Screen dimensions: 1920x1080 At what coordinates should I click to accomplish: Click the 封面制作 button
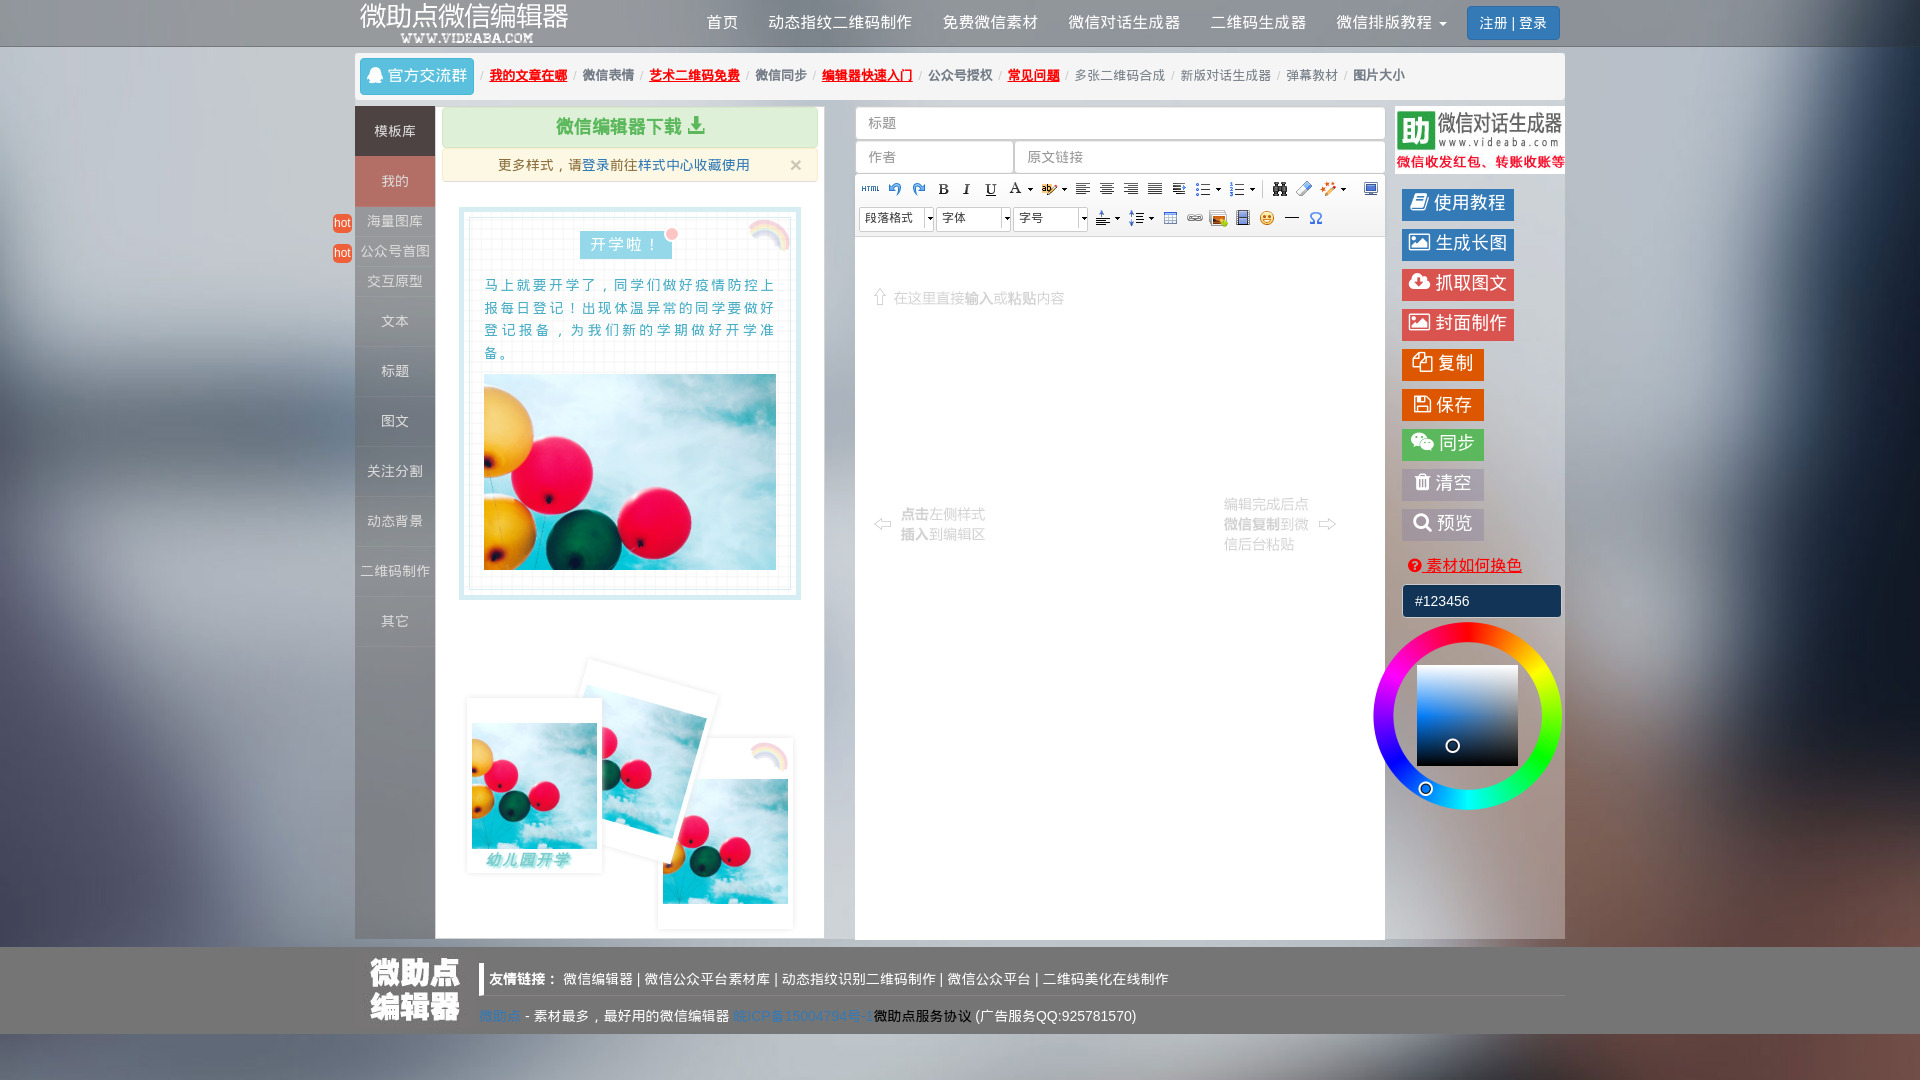click(1457, 324)
